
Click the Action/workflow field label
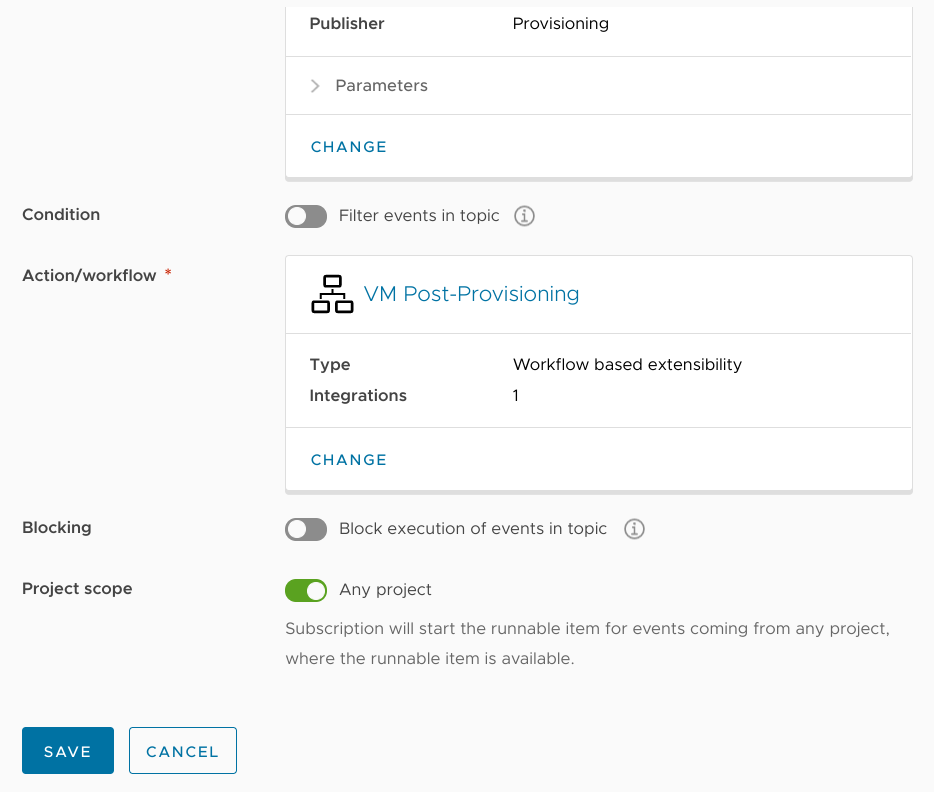click(x=89, y=275)
